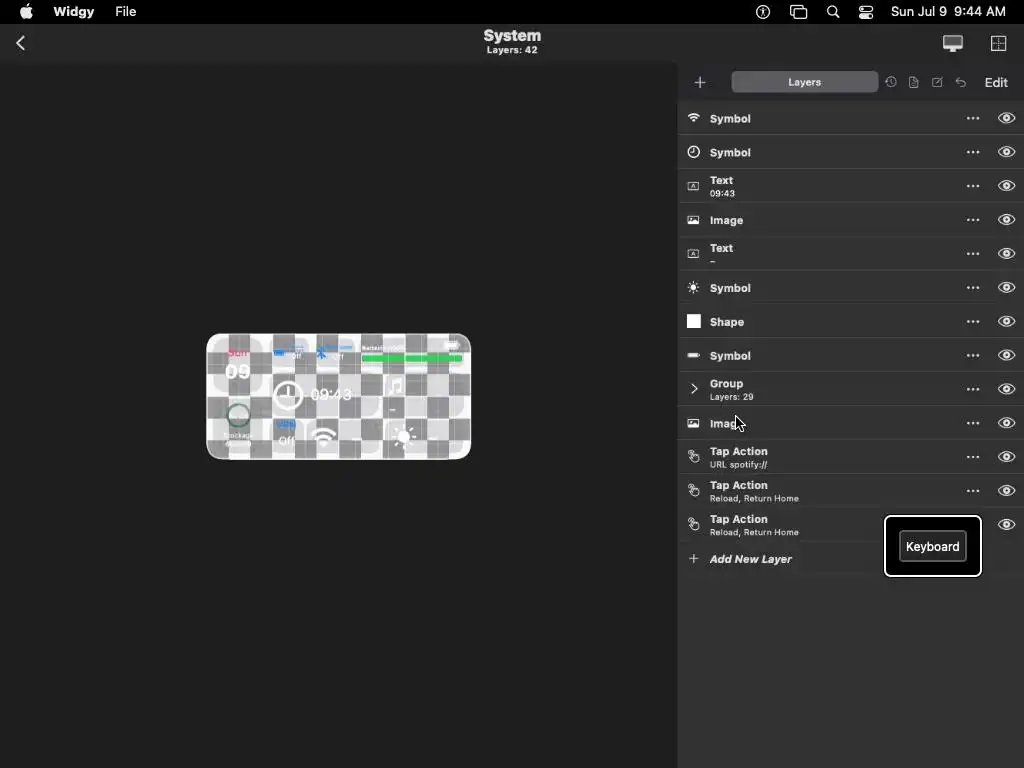Open Spotlight search magnifier
Viewport: 1024px width, 768px height.
point(833,12)
